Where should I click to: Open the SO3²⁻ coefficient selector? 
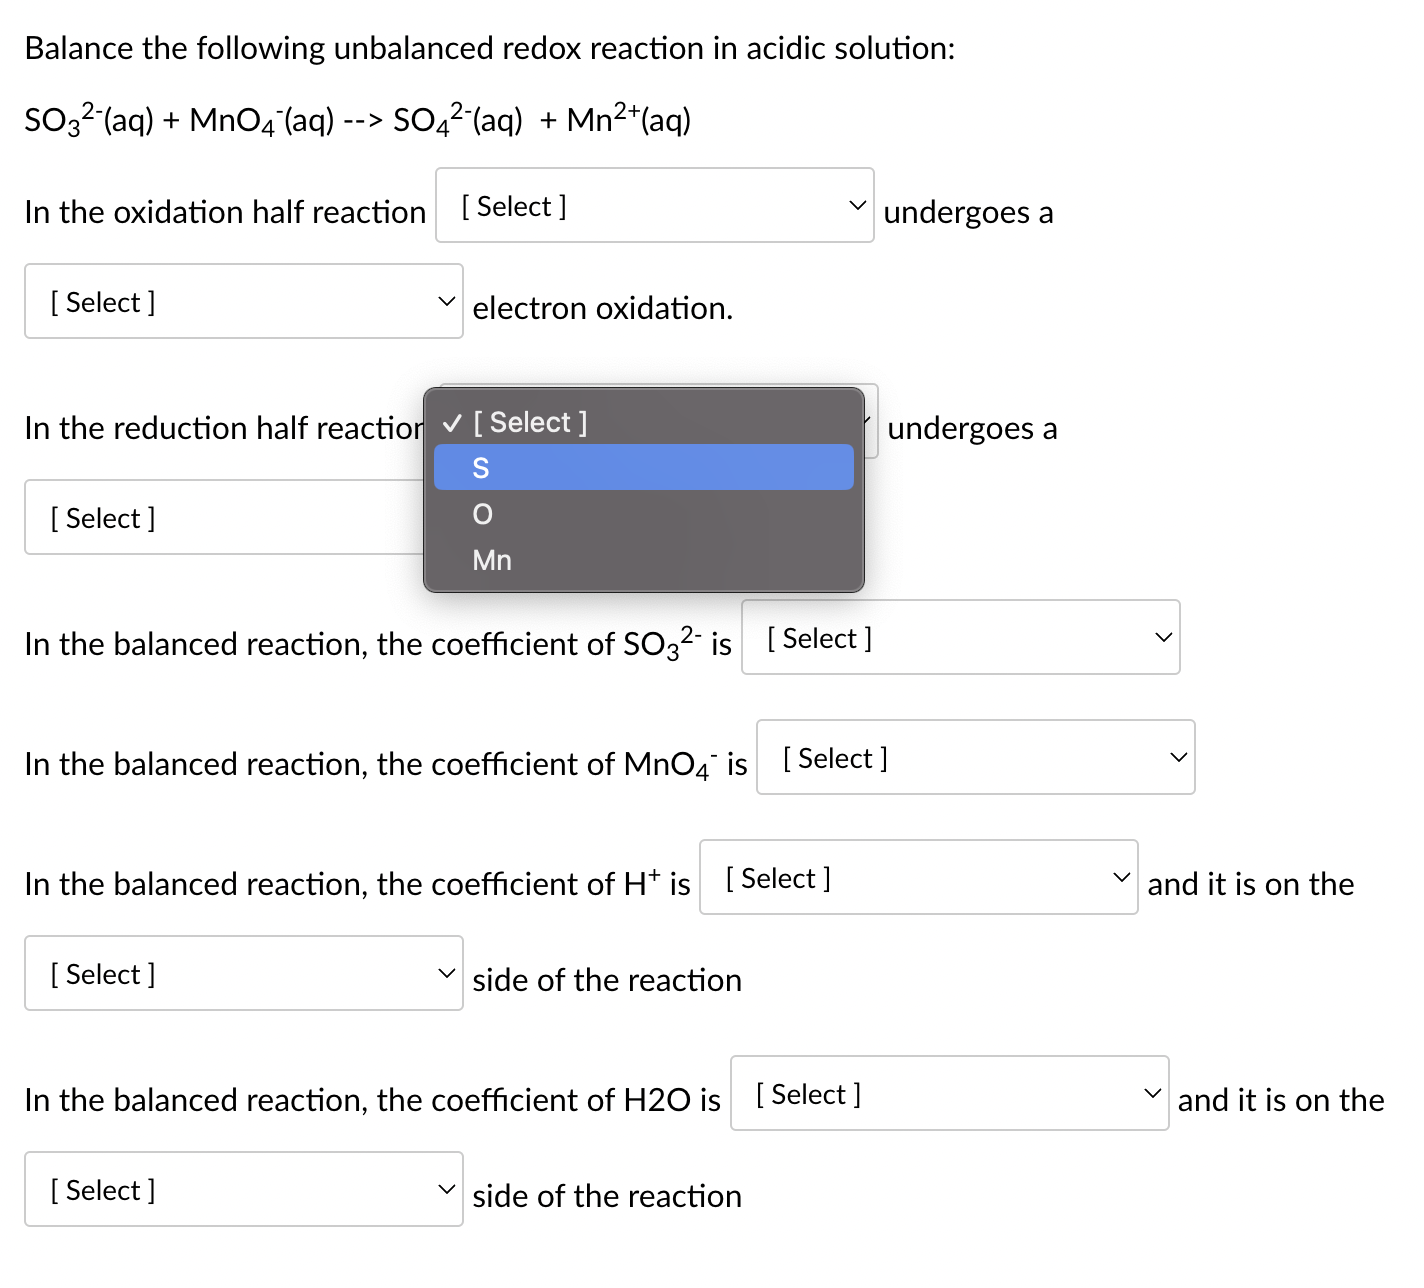[960, 637]
